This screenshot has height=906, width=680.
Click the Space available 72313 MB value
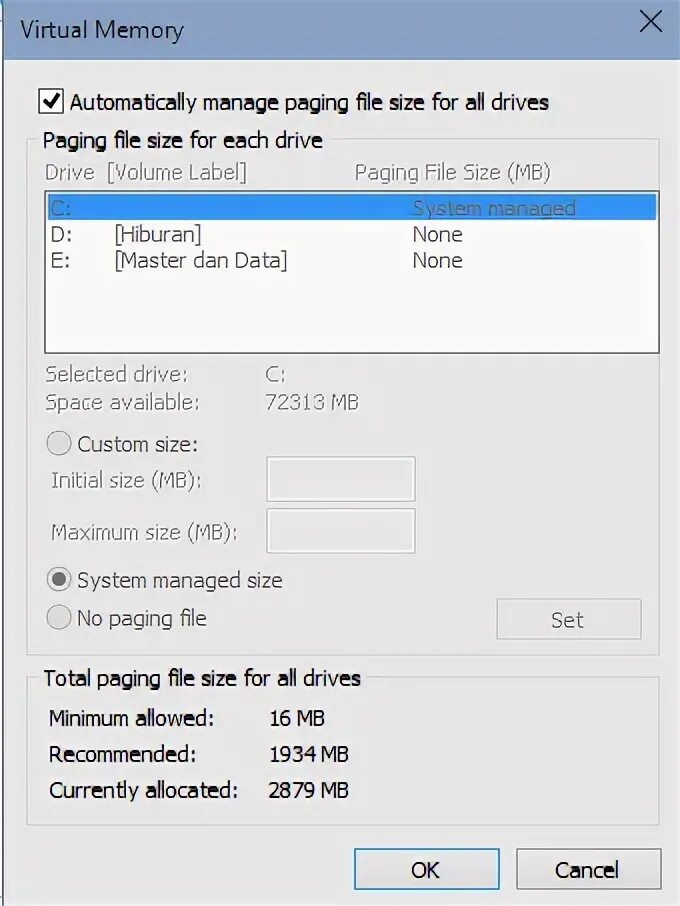(x=311, y=402)
